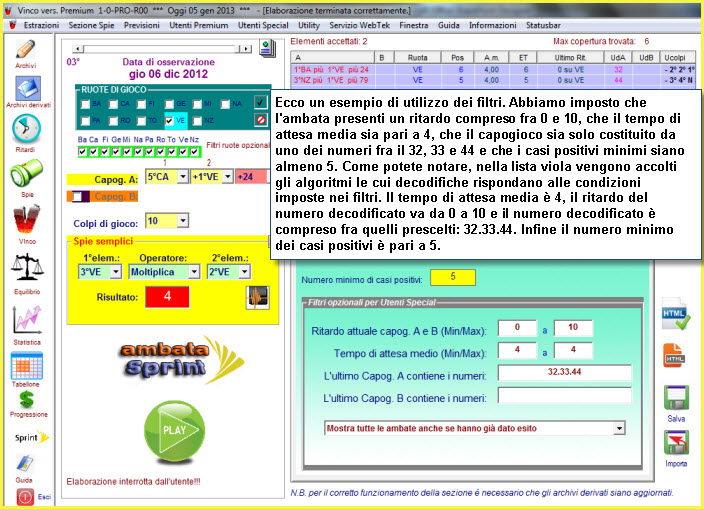The height and width of the screenshot is (509, 704).
Task: Open the Statusbar menu
Action: pos(543,26)
